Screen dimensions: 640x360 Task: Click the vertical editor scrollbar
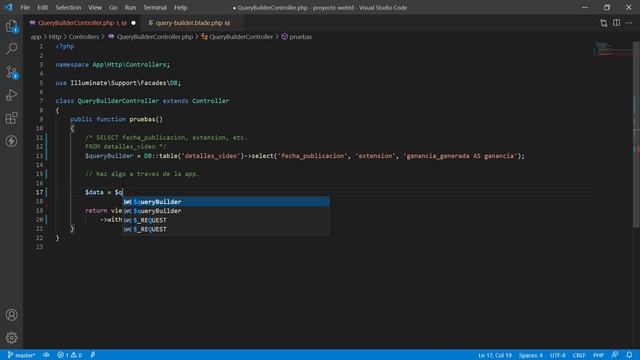[636, 135]
